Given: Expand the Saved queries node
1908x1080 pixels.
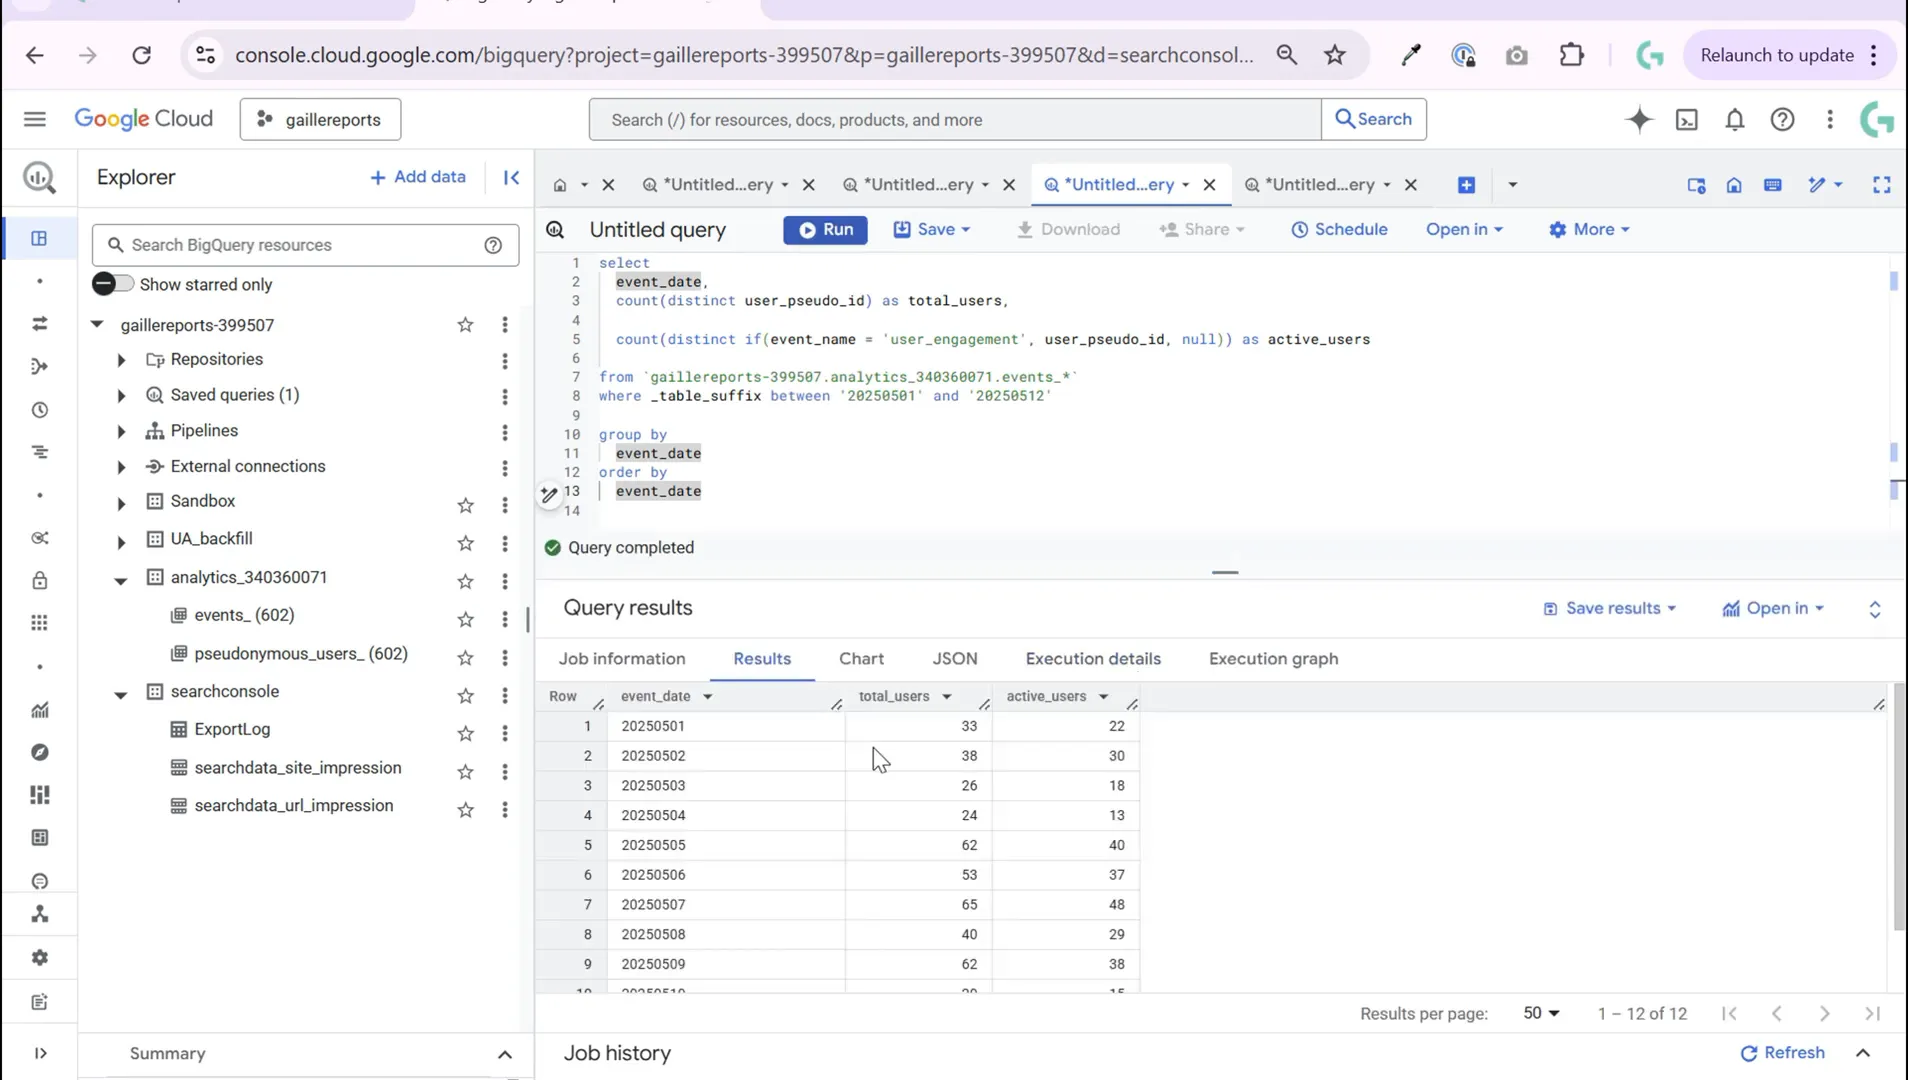Looking at the screenshot, I should coord(121,396).
